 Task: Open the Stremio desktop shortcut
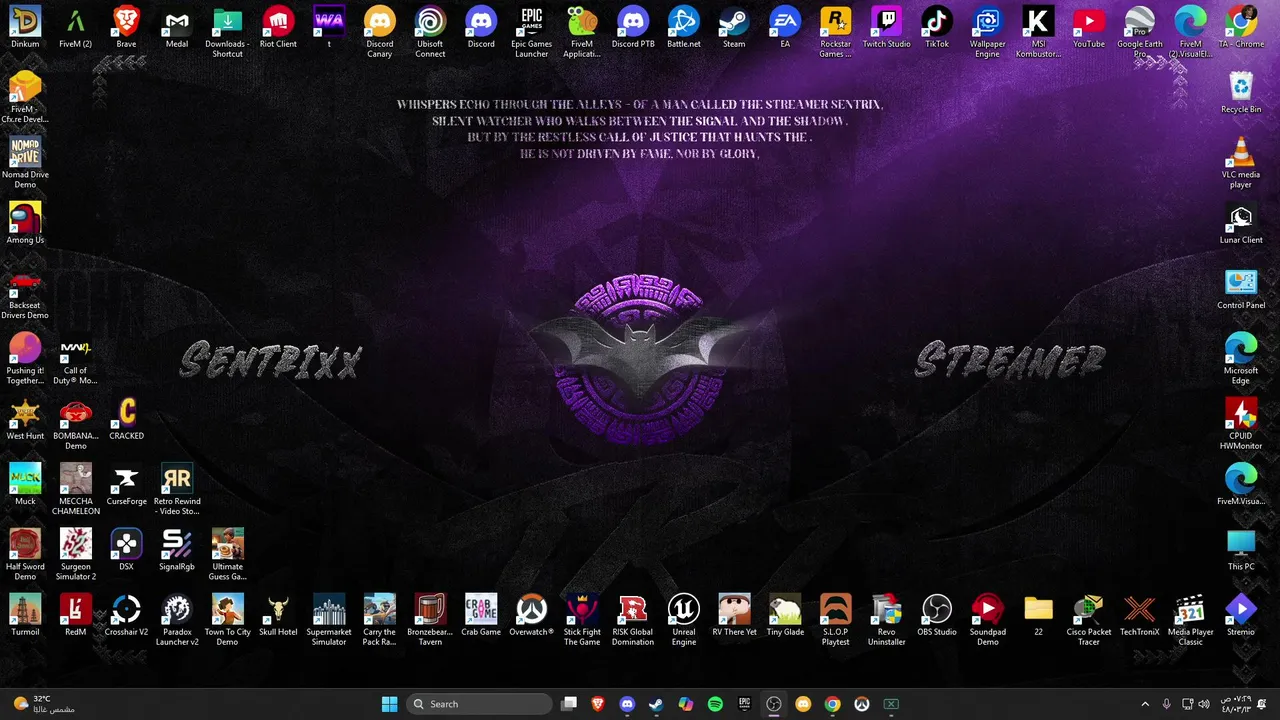tap(1241, 615)
